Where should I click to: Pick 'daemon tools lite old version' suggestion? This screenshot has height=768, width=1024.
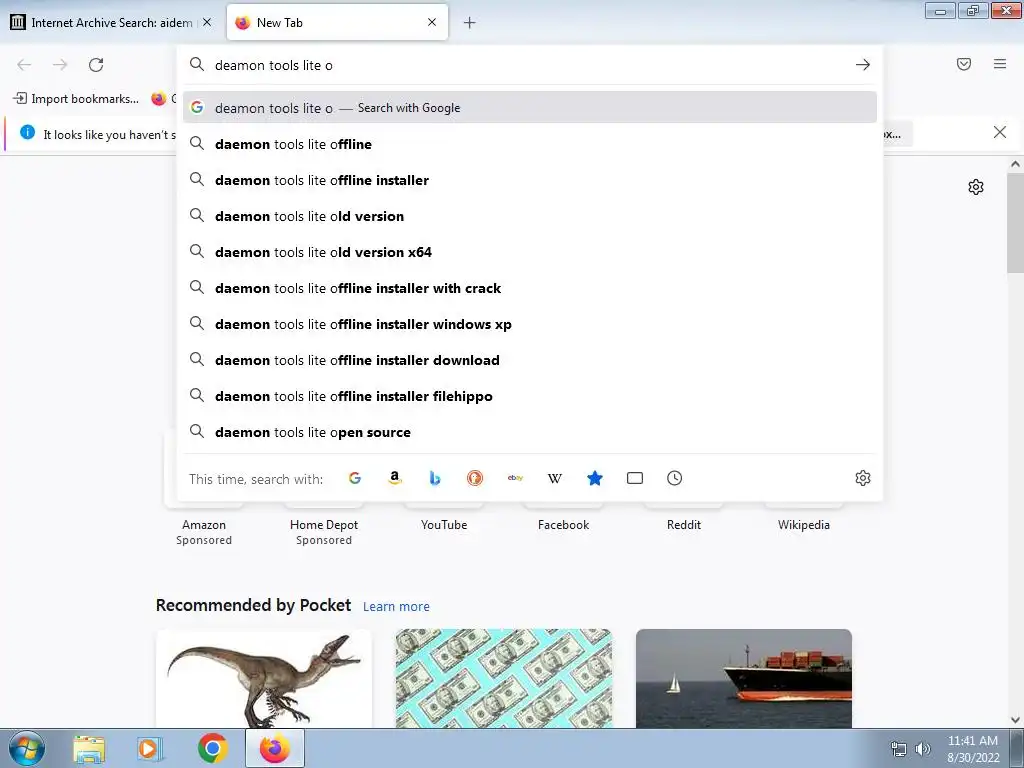pyautogui.click(x=530, y=216)
